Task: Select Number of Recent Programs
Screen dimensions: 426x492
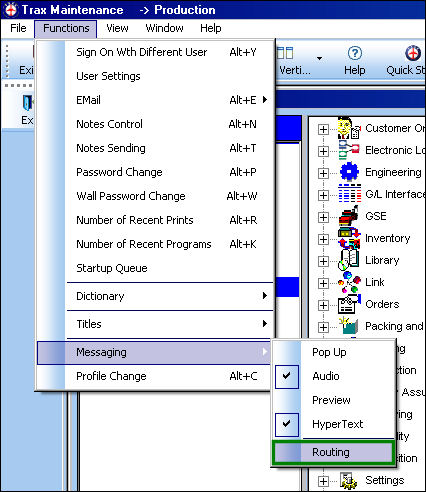Action: (154, 244)
